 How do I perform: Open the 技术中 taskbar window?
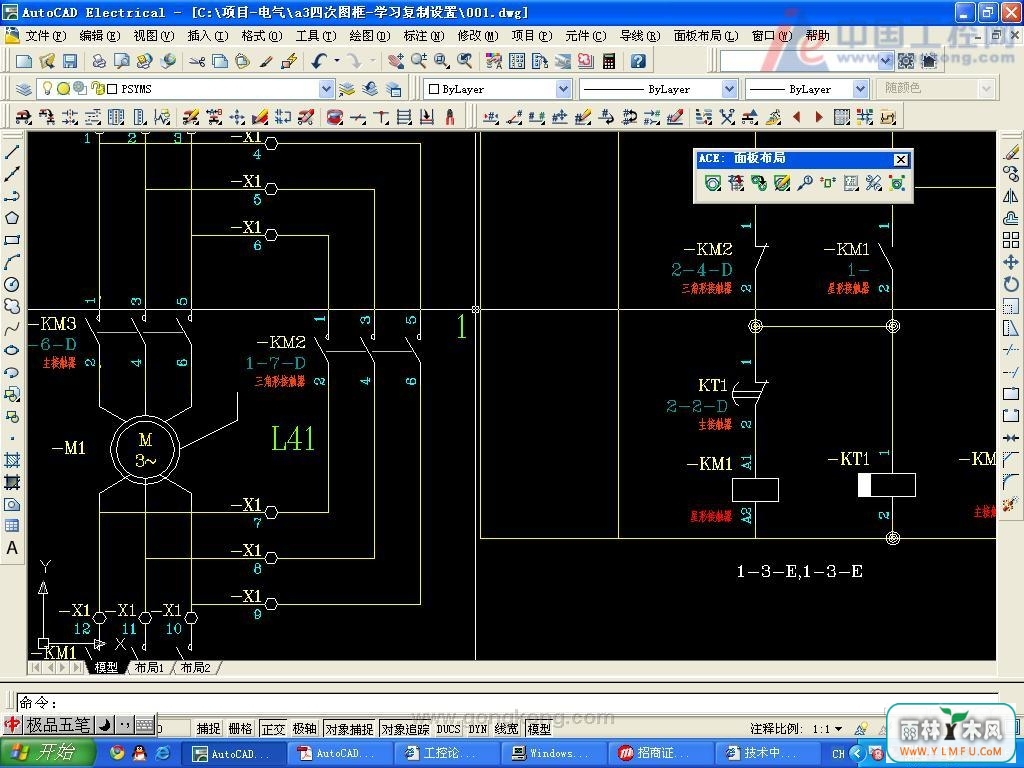point(765,754)
